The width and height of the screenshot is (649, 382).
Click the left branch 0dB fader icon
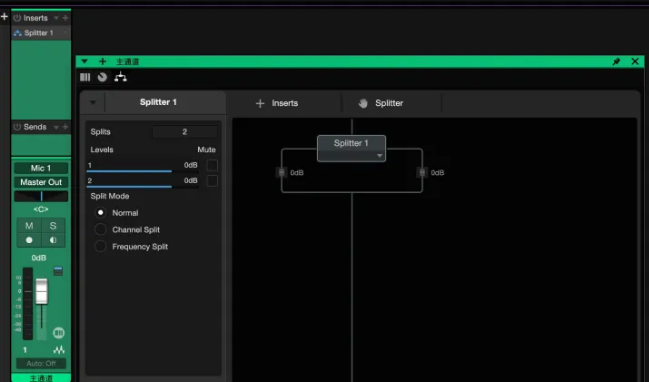[x=281, y=172]
